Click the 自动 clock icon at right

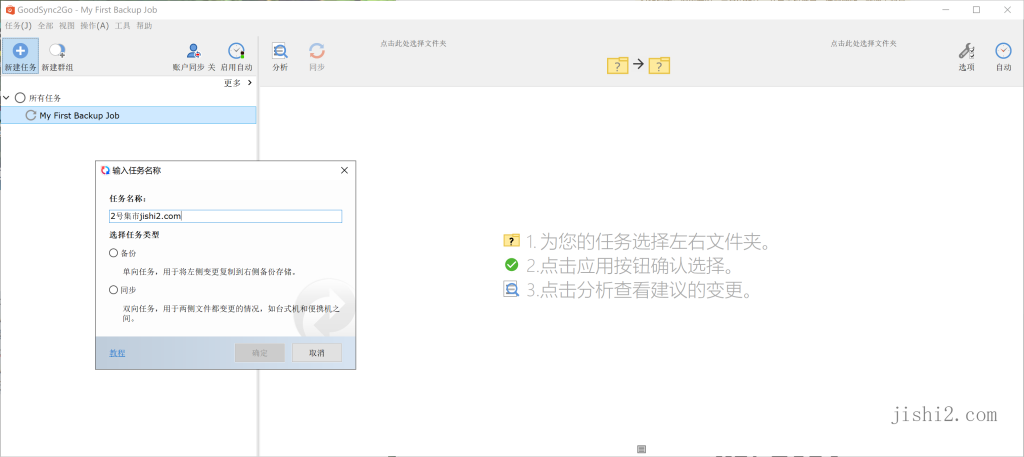(x=1003, y=51)
